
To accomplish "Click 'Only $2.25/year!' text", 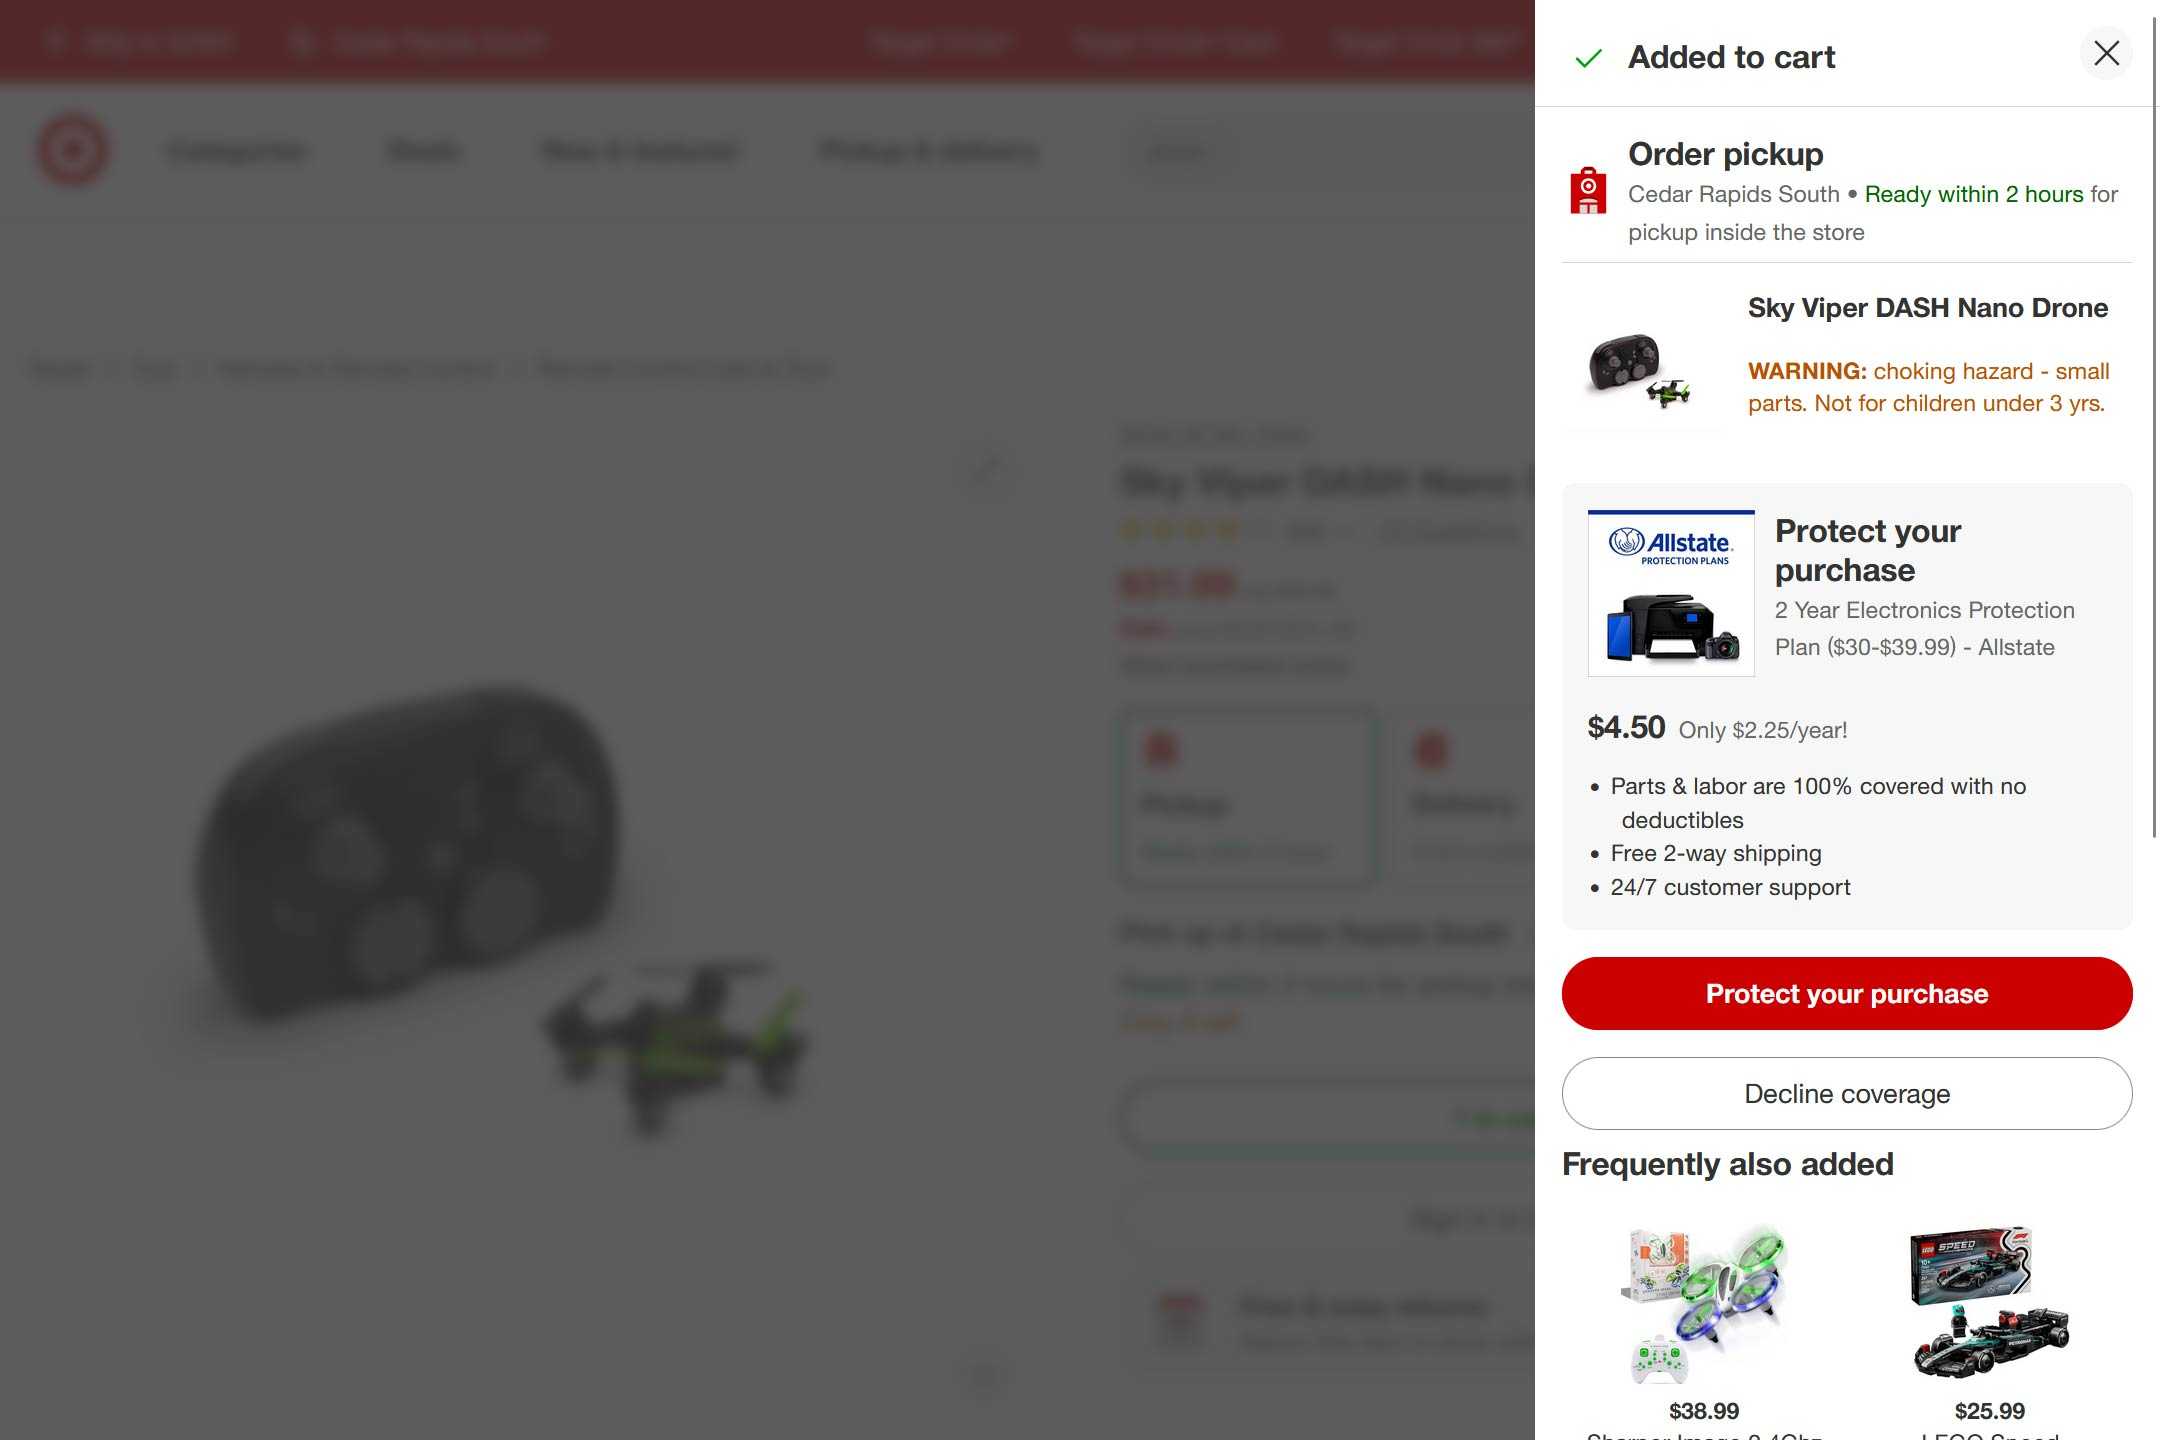I will [1762, 730].
